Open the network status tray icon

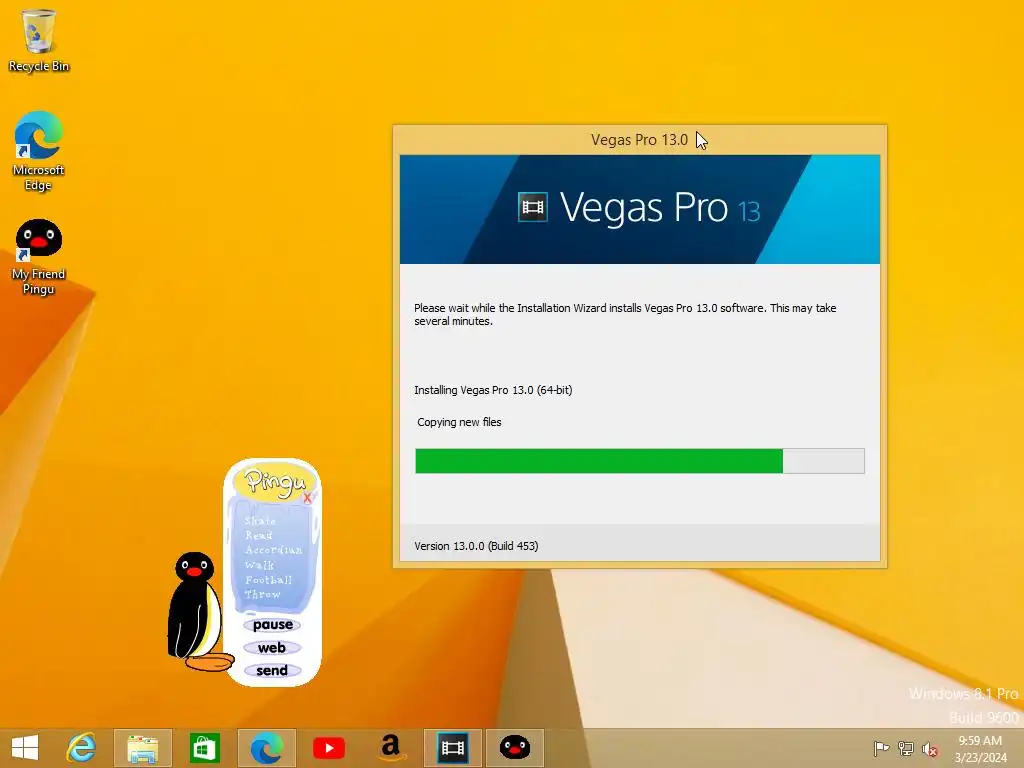[906, 748]
